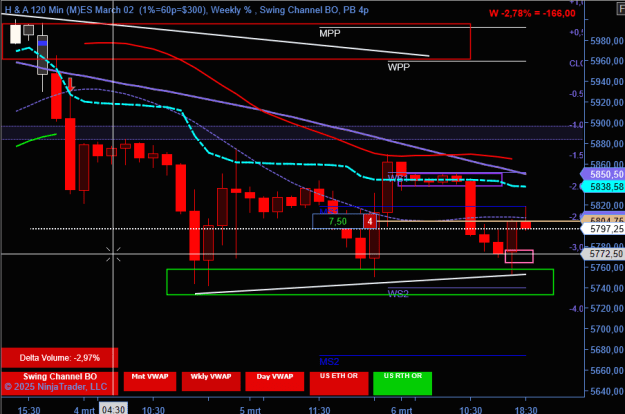
Task: Click the 5640,00 price axis label
Action: click(606, 391)
